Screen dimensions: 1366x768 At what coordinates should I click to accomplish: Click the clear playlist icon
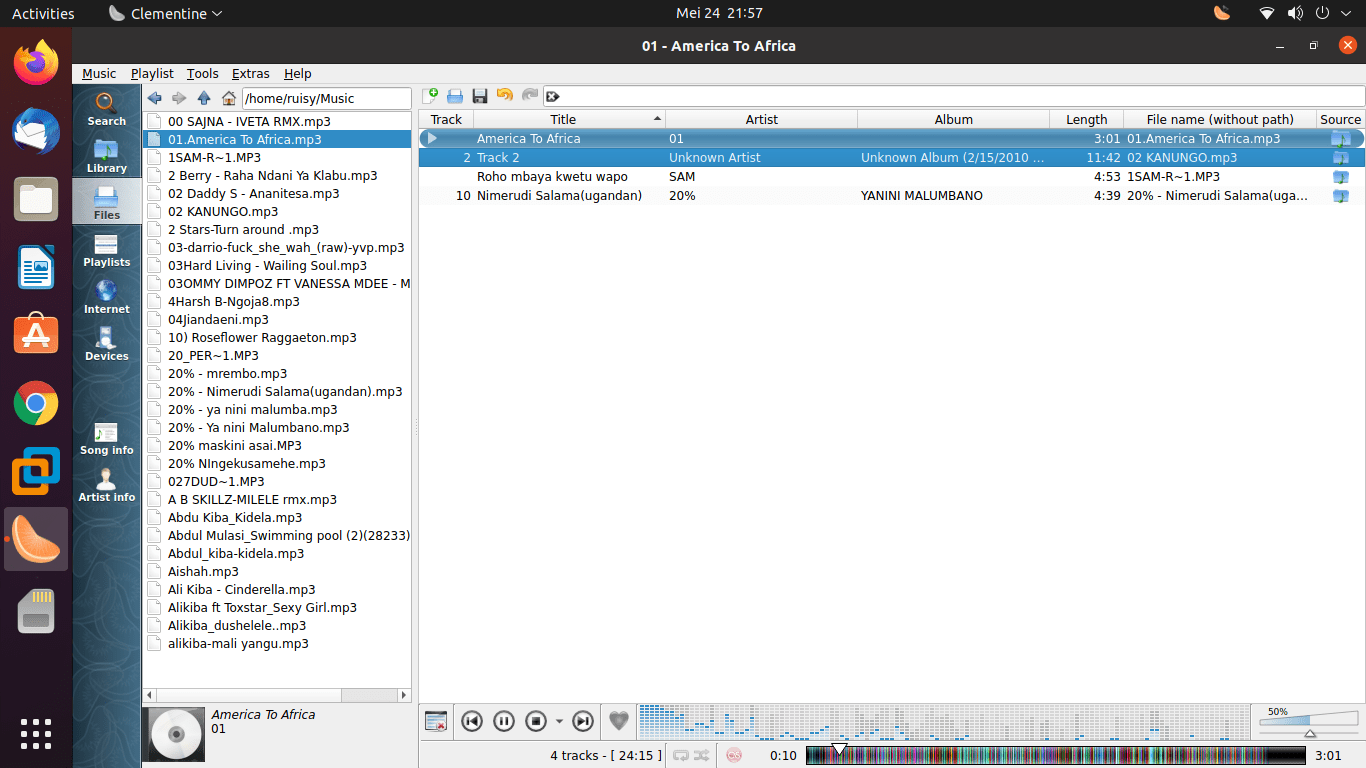tap(436, 721)
